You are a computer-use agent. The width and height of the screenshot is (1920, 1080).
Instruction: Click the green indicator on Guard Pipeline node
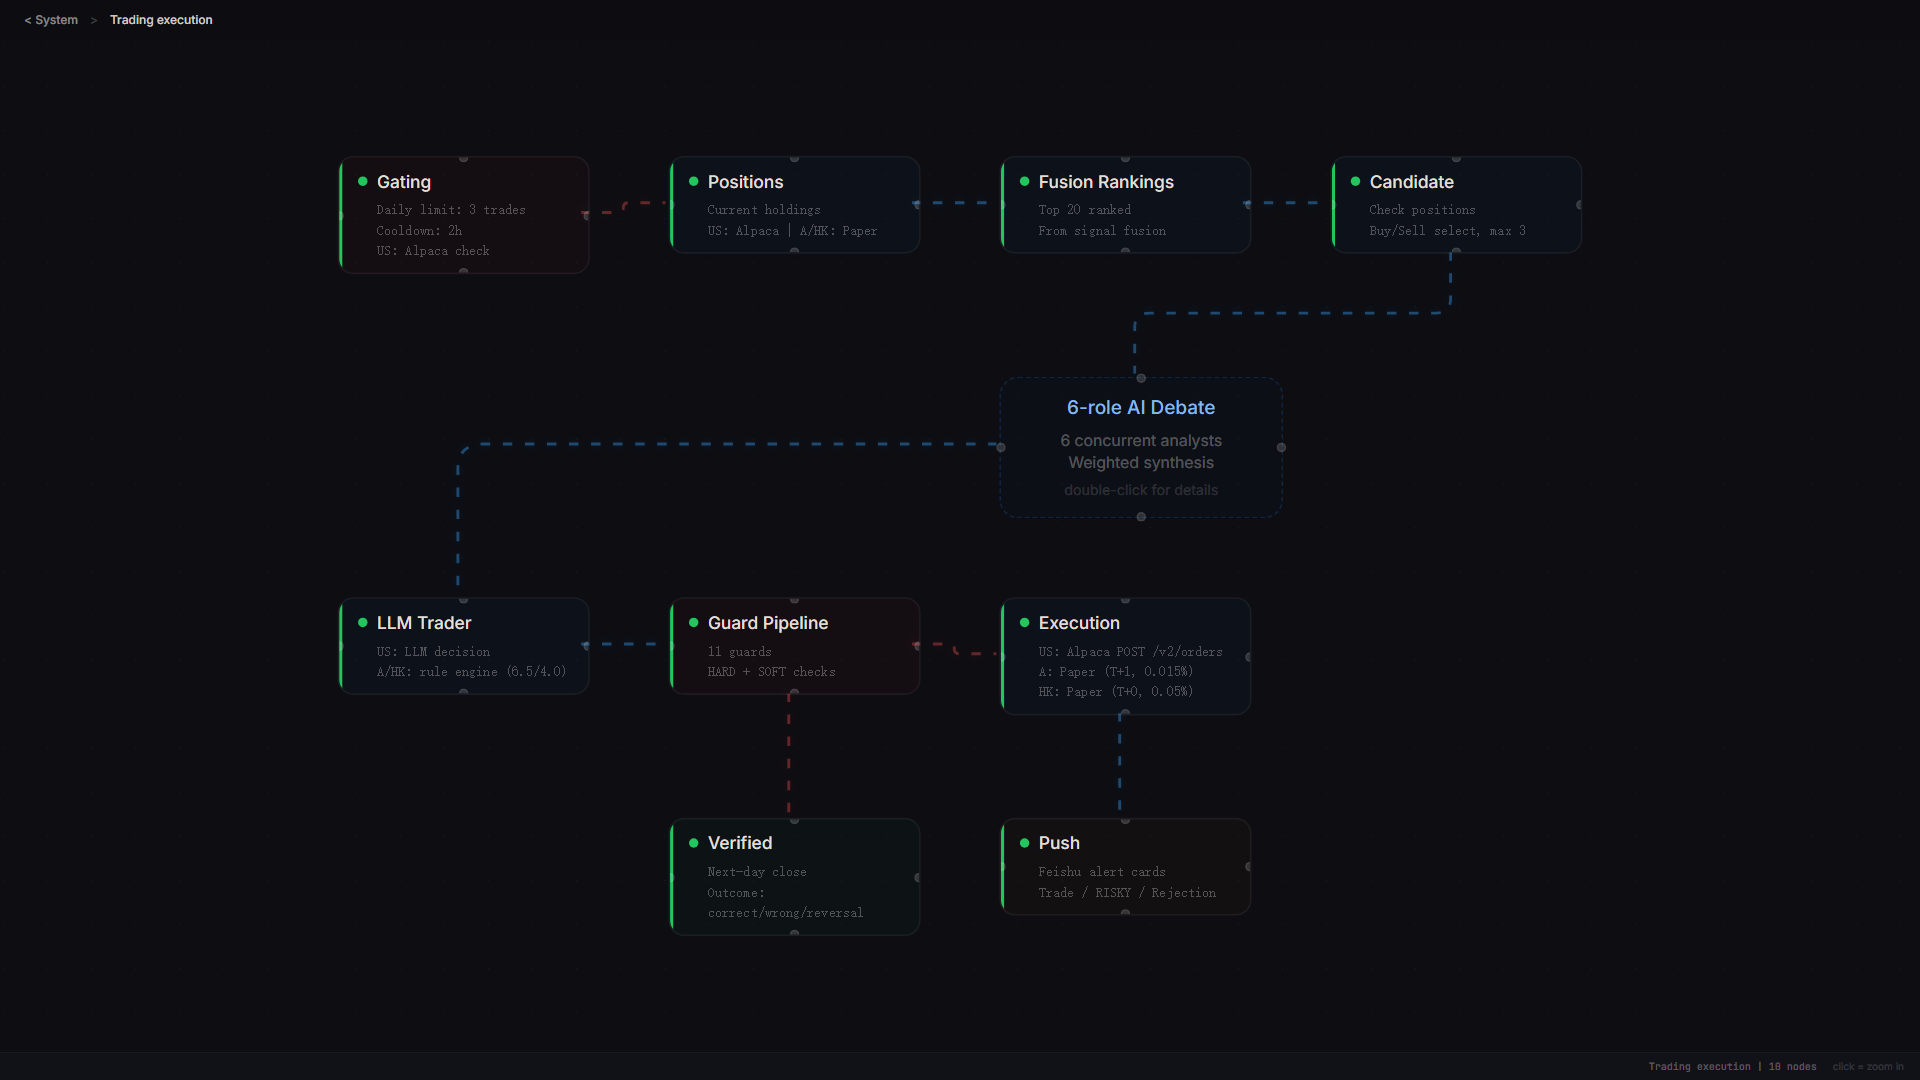694,622
